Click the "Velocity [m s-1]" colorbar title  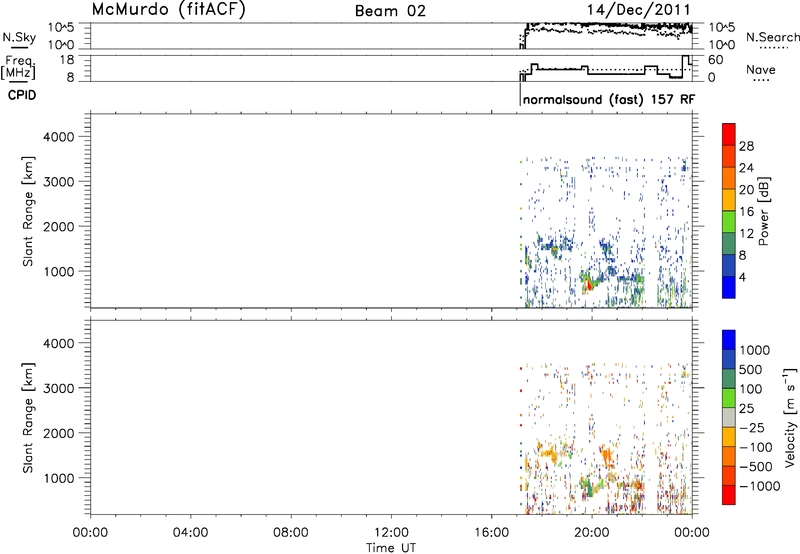tap(790, 417)
